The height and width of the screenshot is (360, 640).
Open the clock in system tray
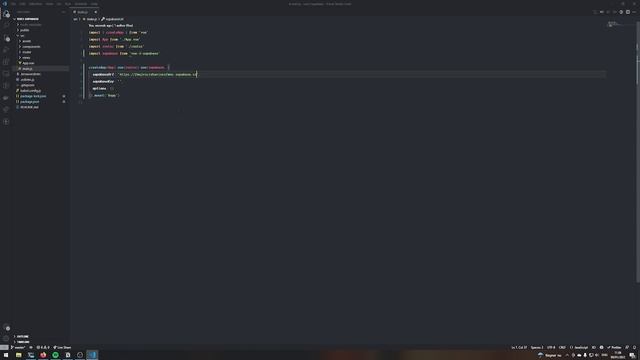(x=618, y=355)
